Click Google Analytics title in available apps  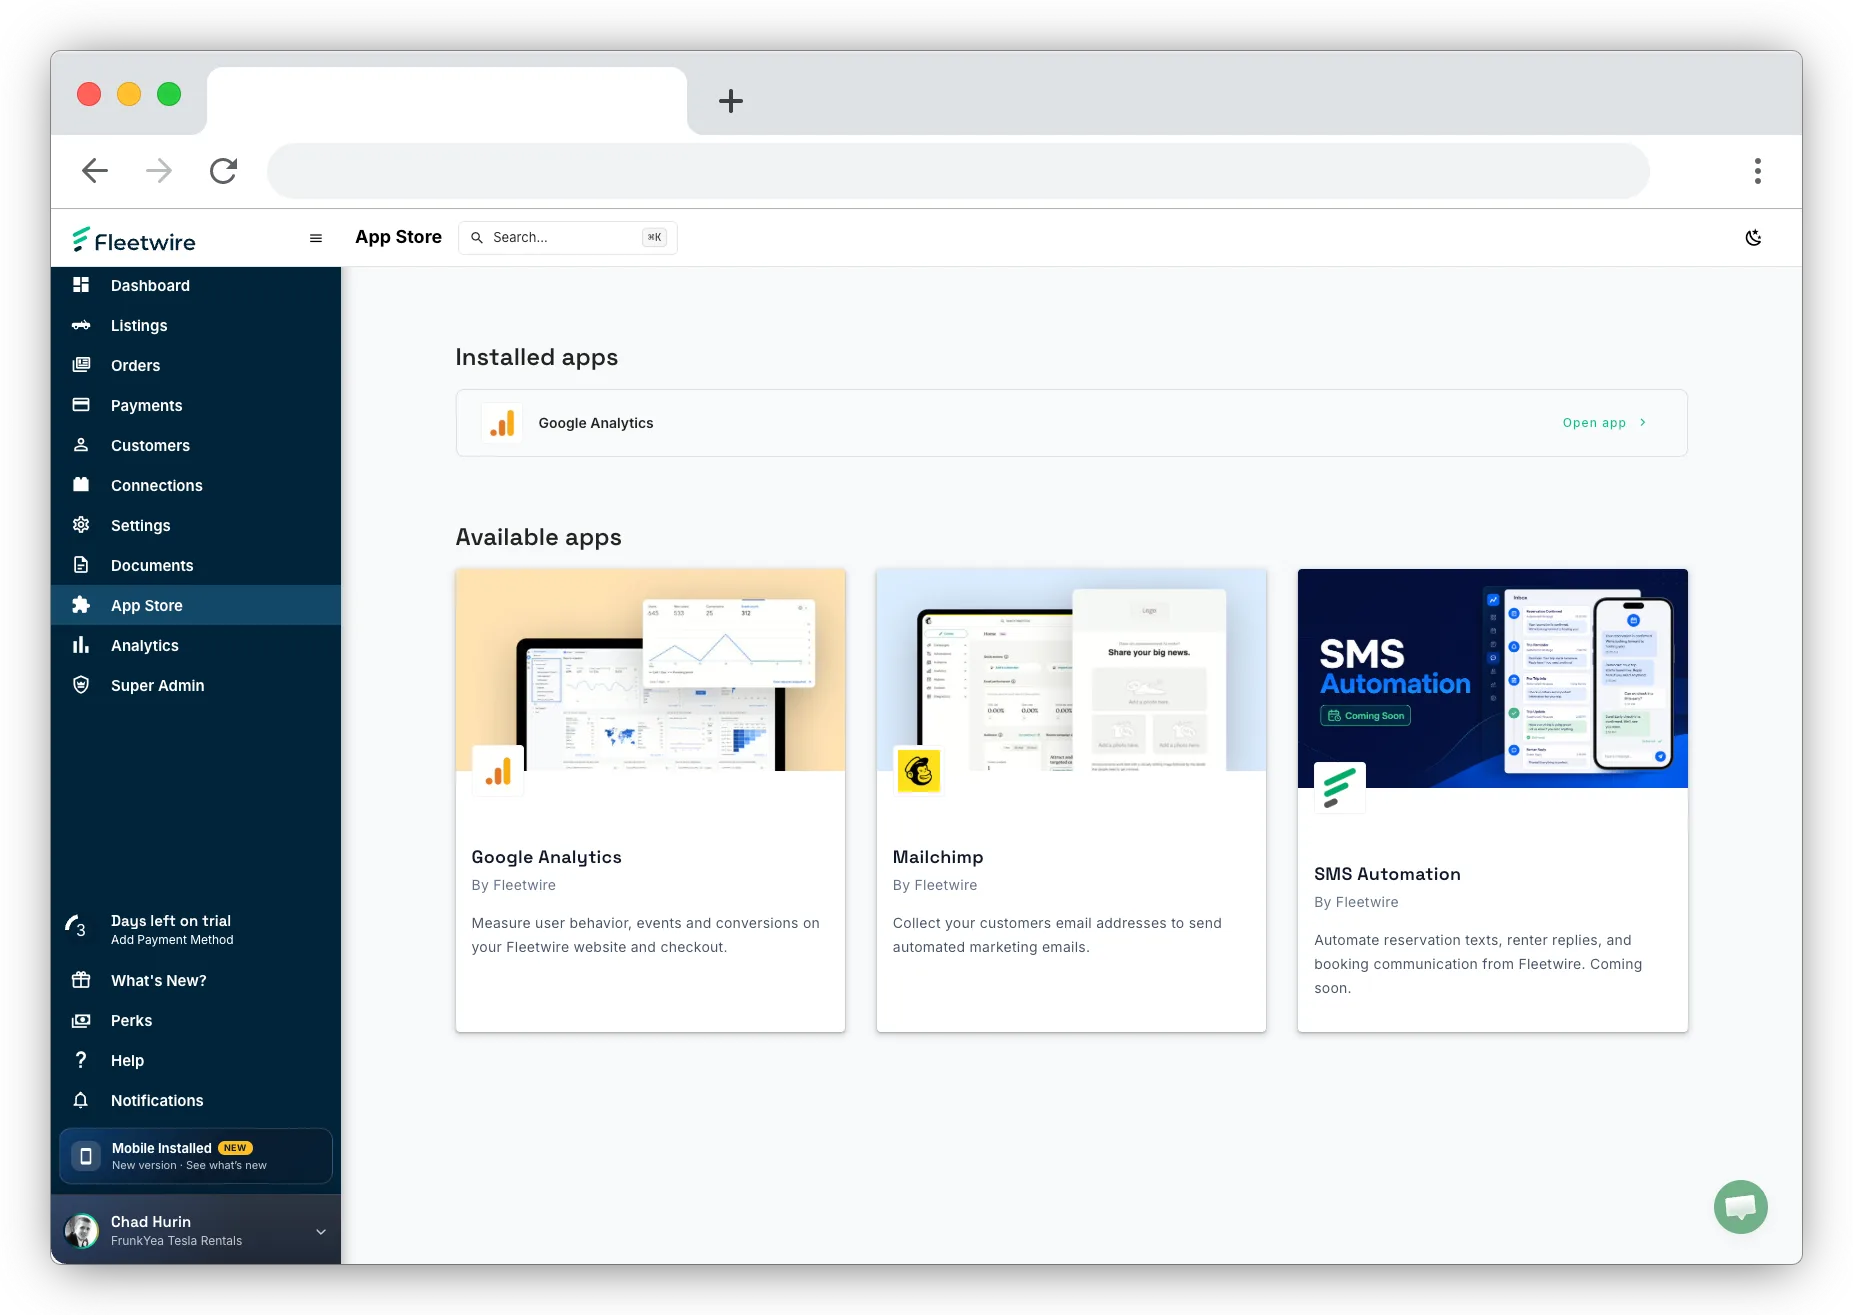tap(546, 857)
